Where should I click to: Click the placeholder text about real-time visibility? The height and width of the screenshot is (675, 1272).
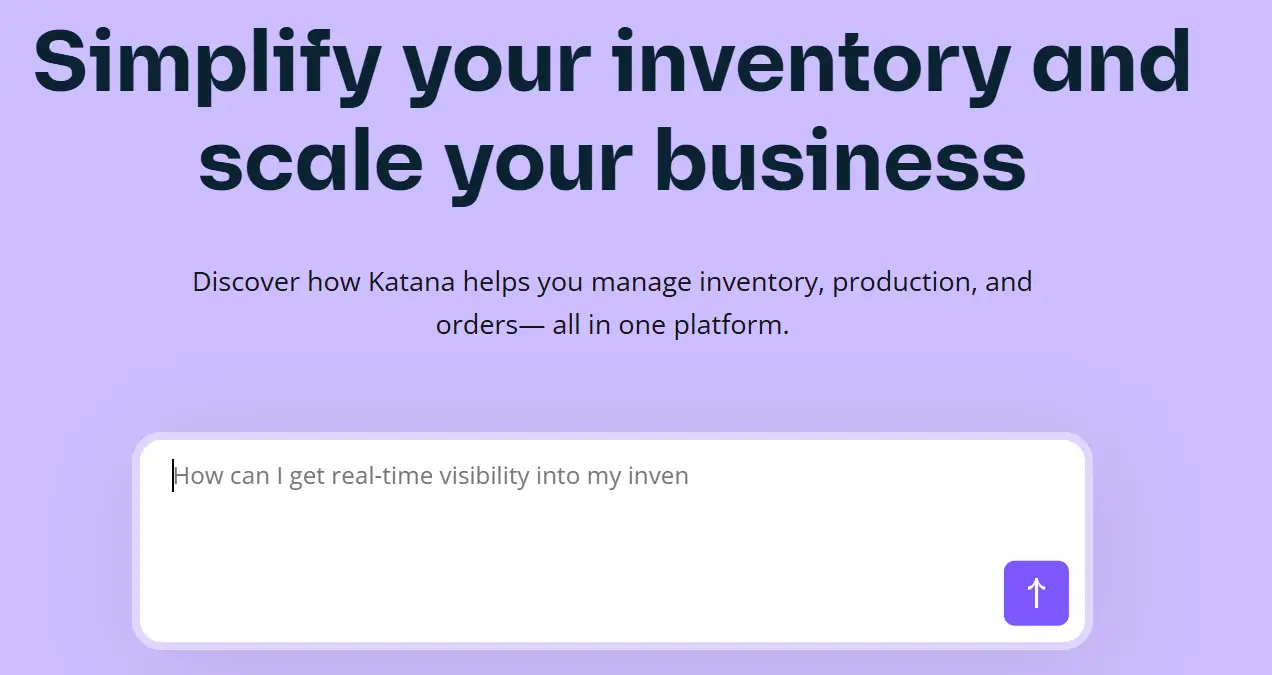click(x=431, y=476)
